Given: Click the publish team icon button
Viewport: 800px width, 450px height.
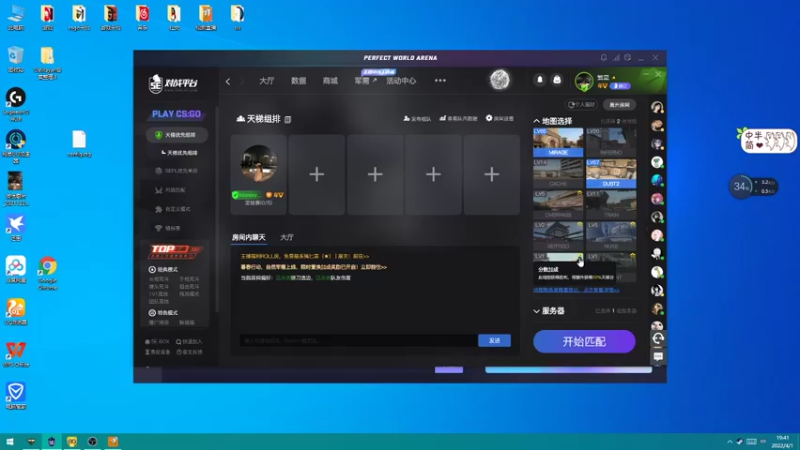Looking at the screenshot, I should [x=417, y=118].
